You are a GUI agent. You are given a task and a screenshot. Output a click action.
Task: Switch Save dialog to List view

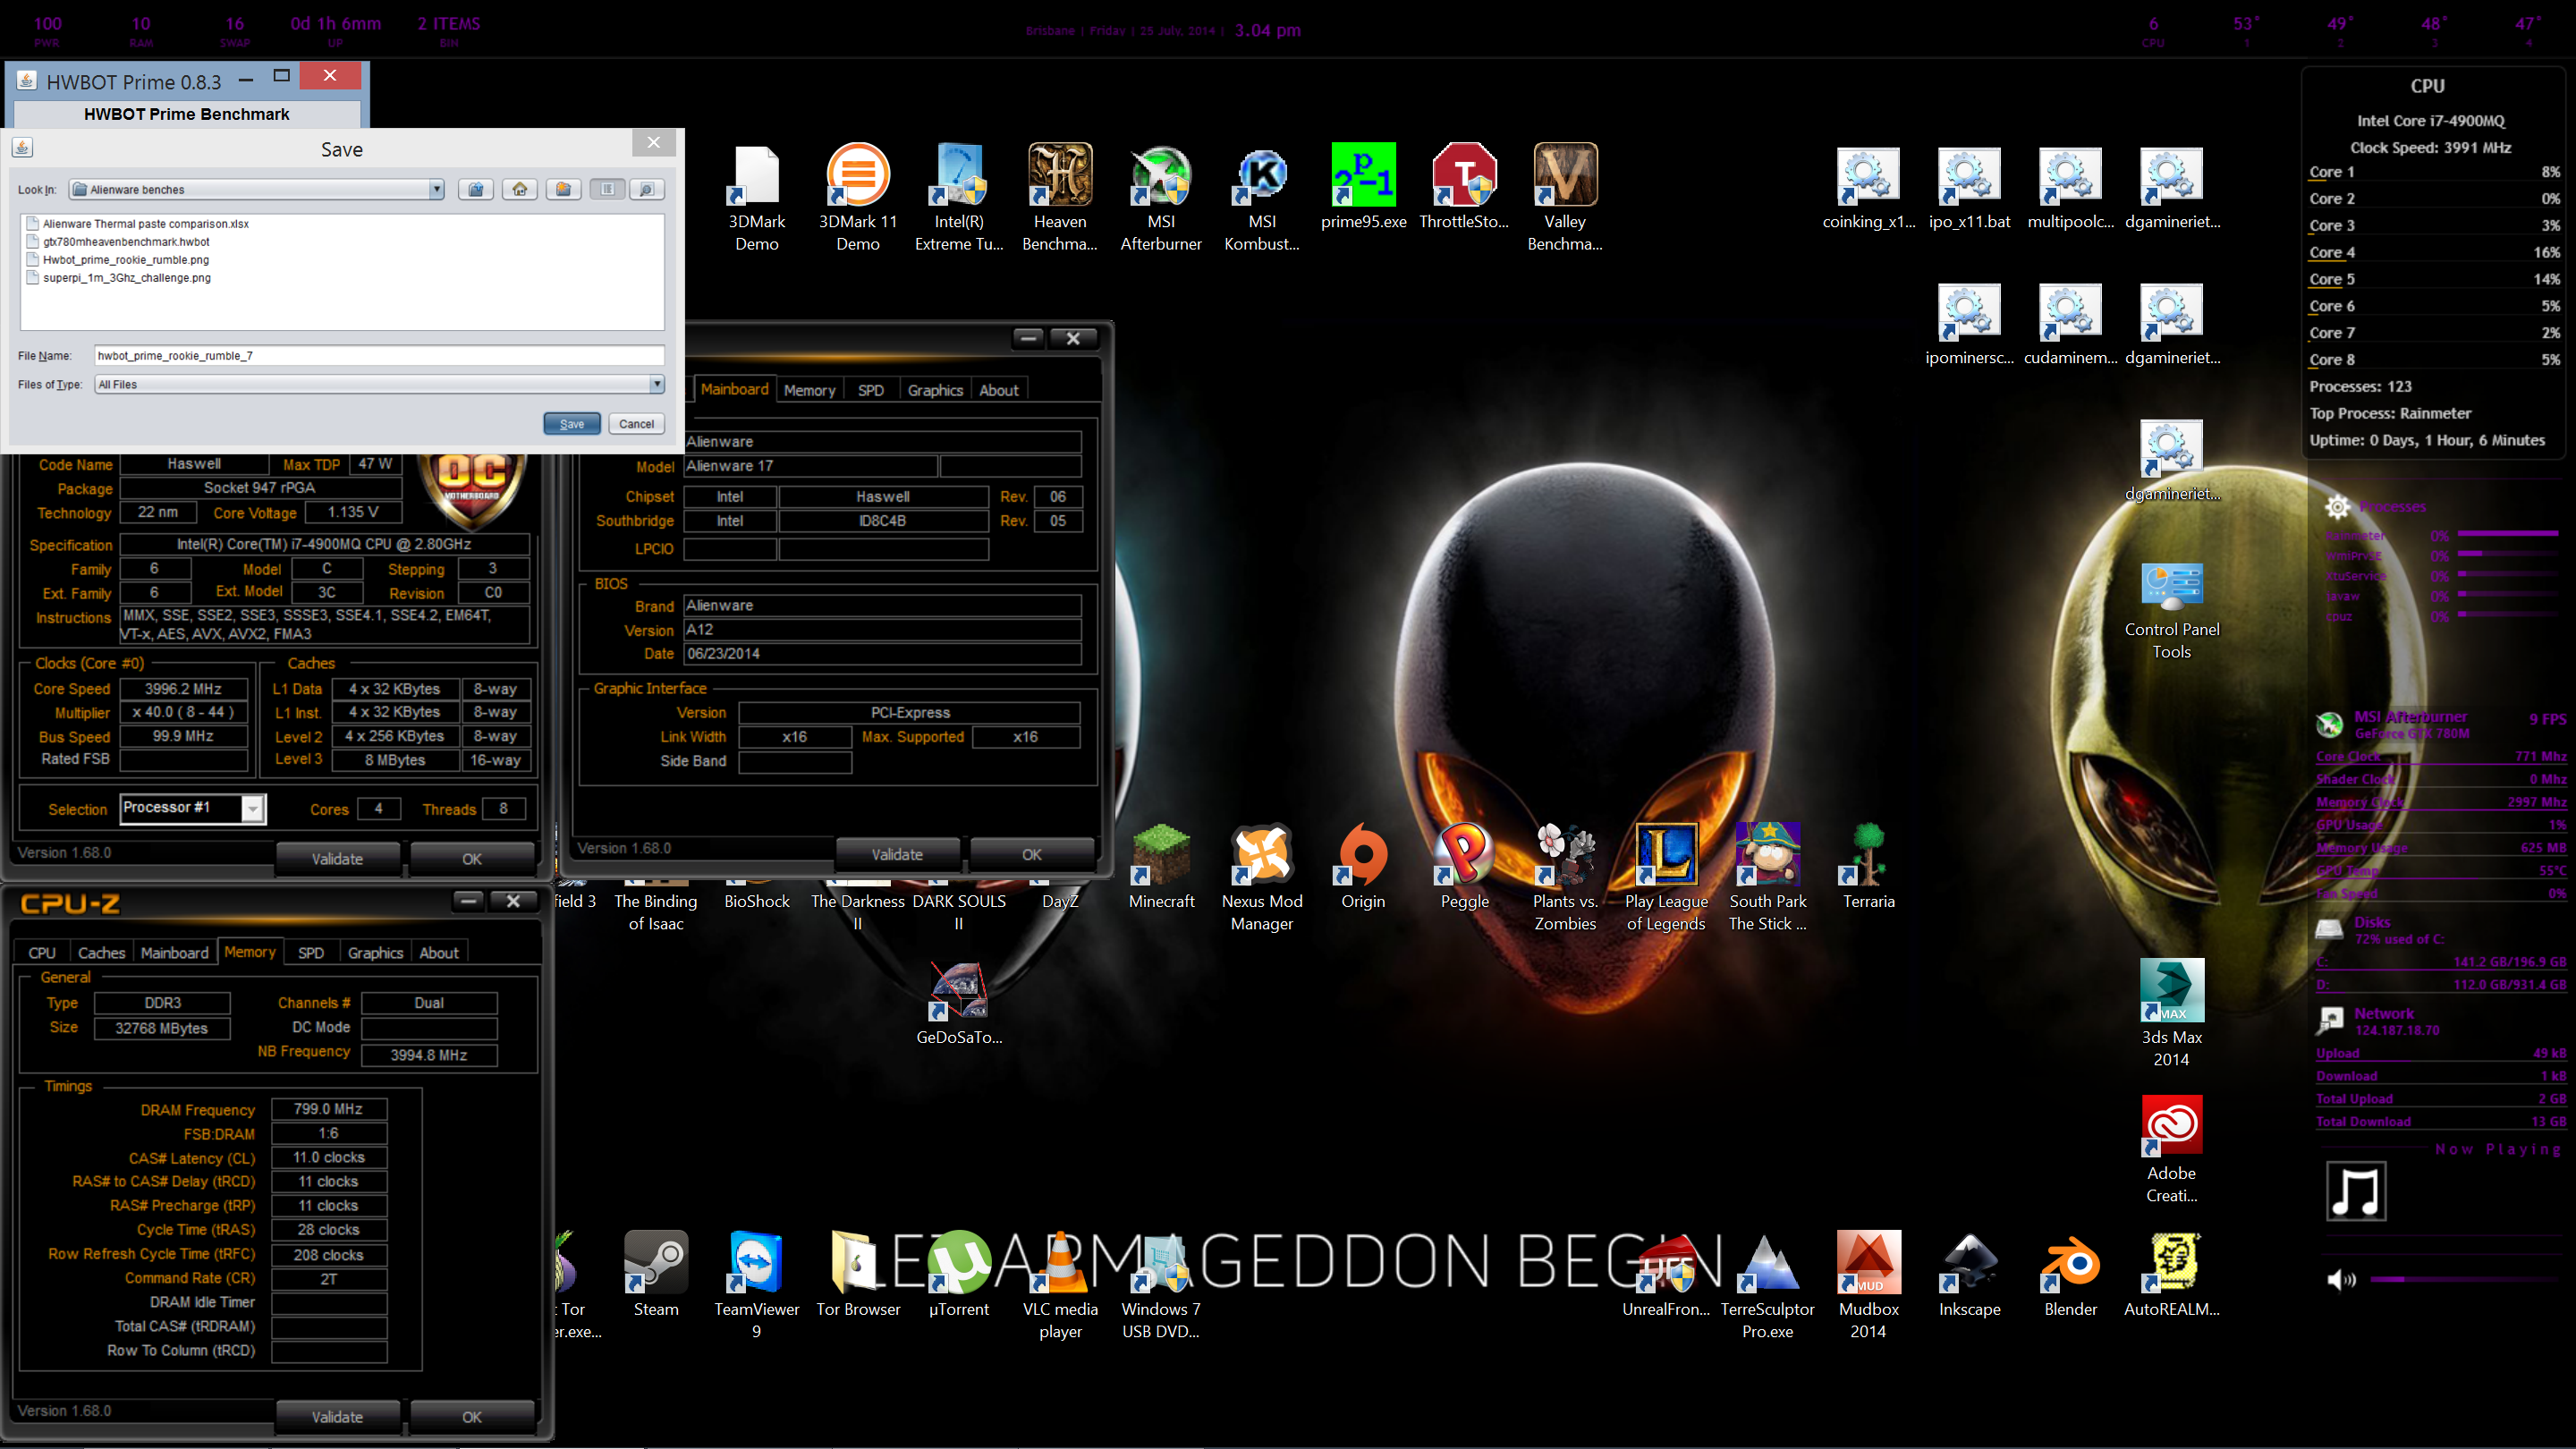(607, 189)
